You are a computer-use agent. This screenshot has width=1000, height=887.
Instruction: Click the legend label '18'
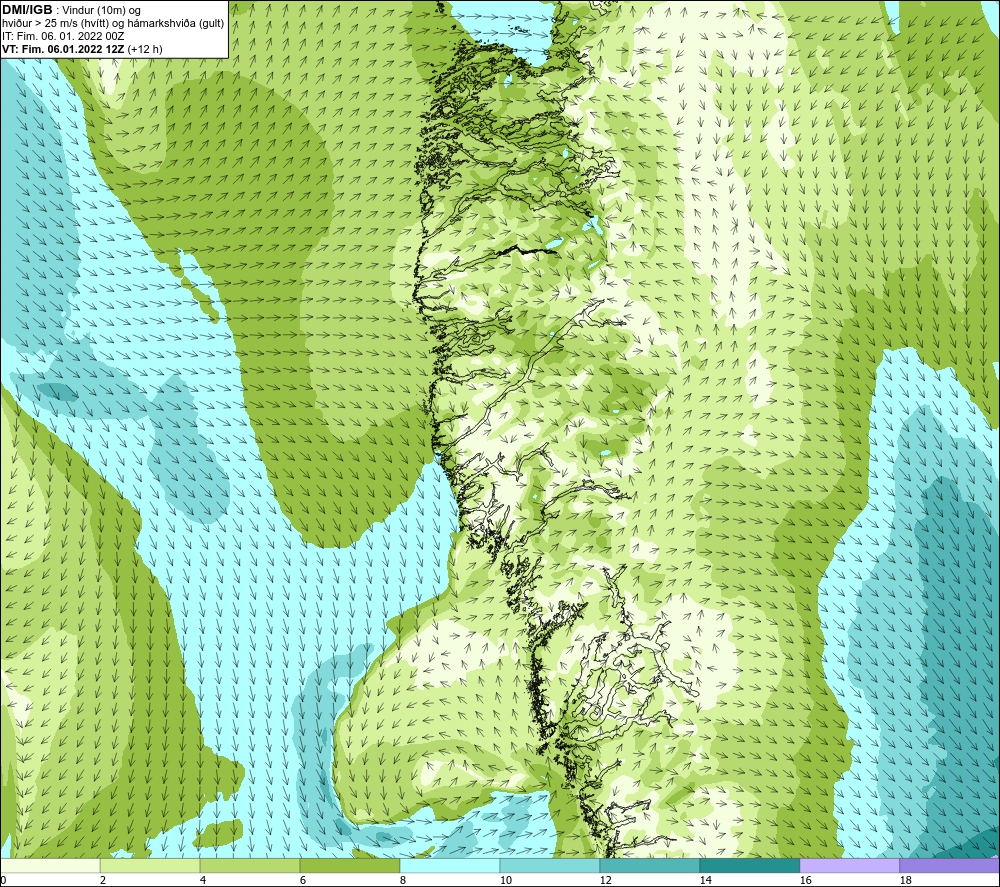[906, 880]
